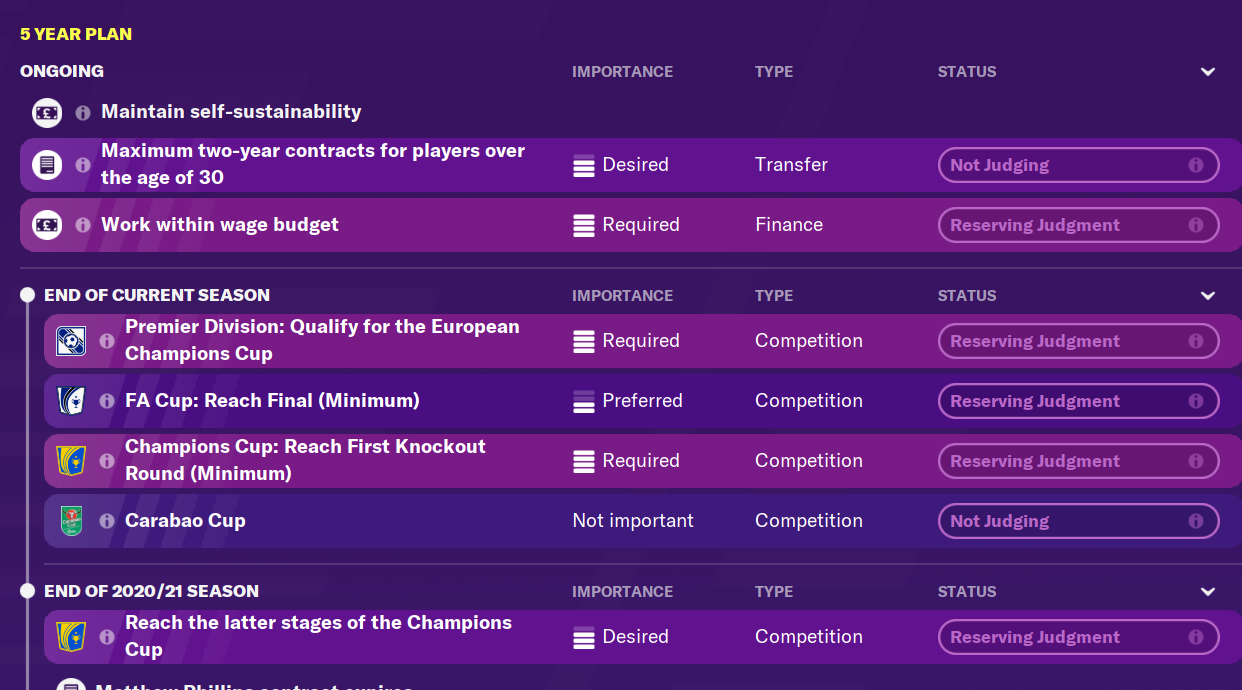Click the info icon next to Maintain self-sustainability
Image resolution: width=1242 pixels, height=690 pixels.
click(83, 113)
